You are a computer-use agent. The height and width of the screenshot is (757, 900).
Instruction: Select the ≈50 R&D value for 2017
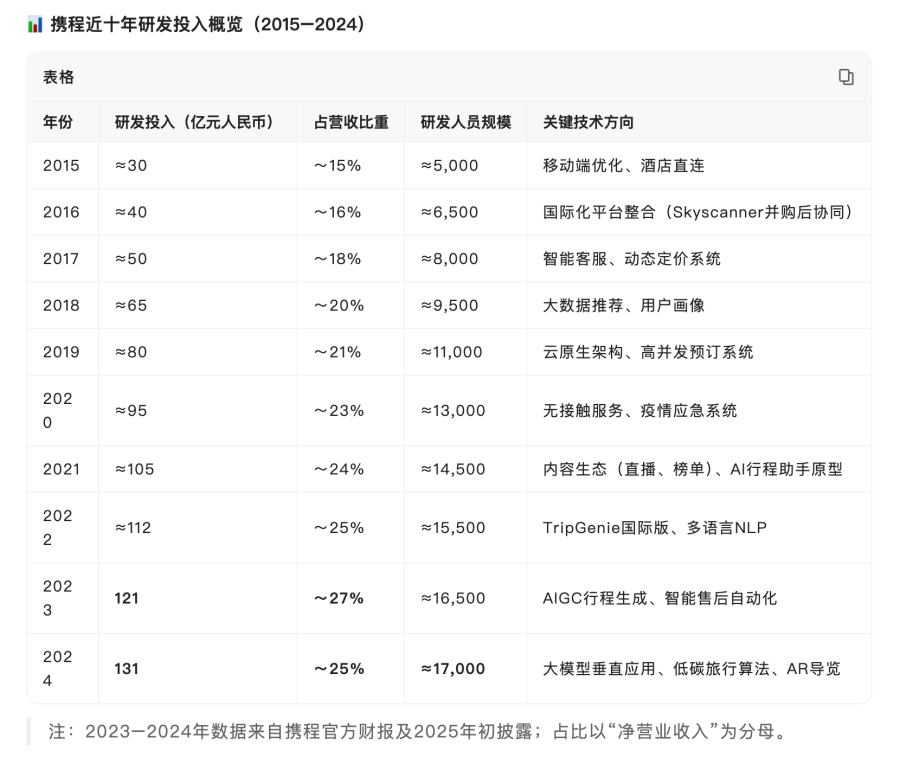(131, 259)
